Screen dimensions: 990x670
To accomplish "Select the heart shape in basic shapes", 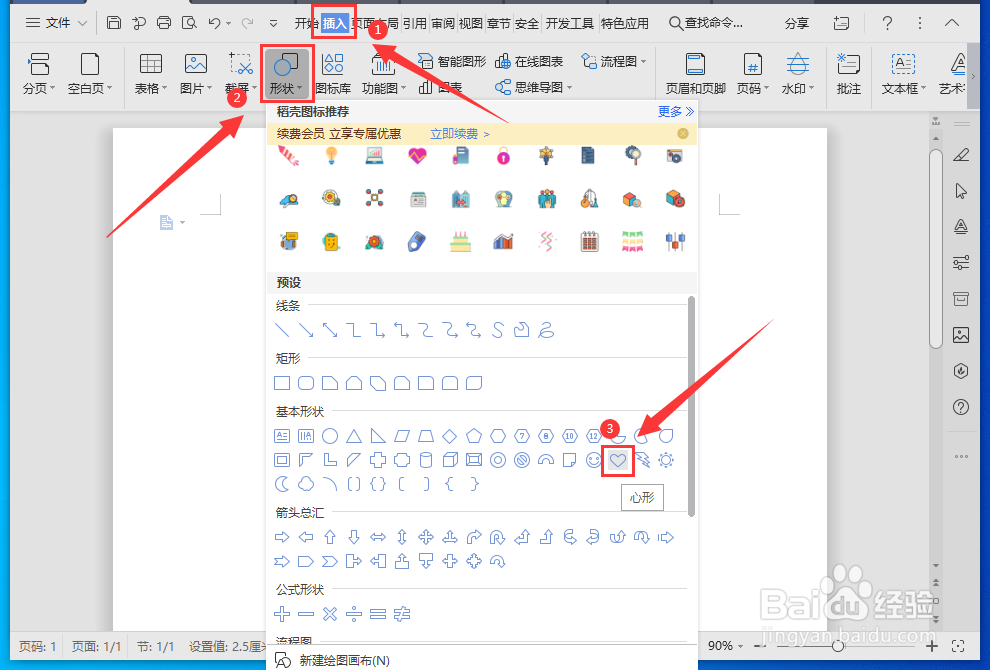I will [617, 460].
